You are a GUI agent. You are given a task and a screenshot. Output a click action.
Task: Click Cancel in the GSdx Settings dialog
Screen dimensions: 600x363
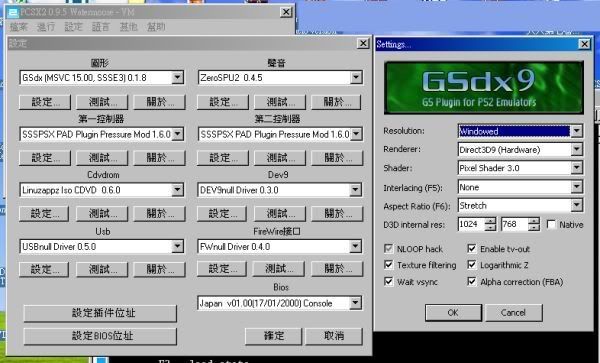(514, 313)
